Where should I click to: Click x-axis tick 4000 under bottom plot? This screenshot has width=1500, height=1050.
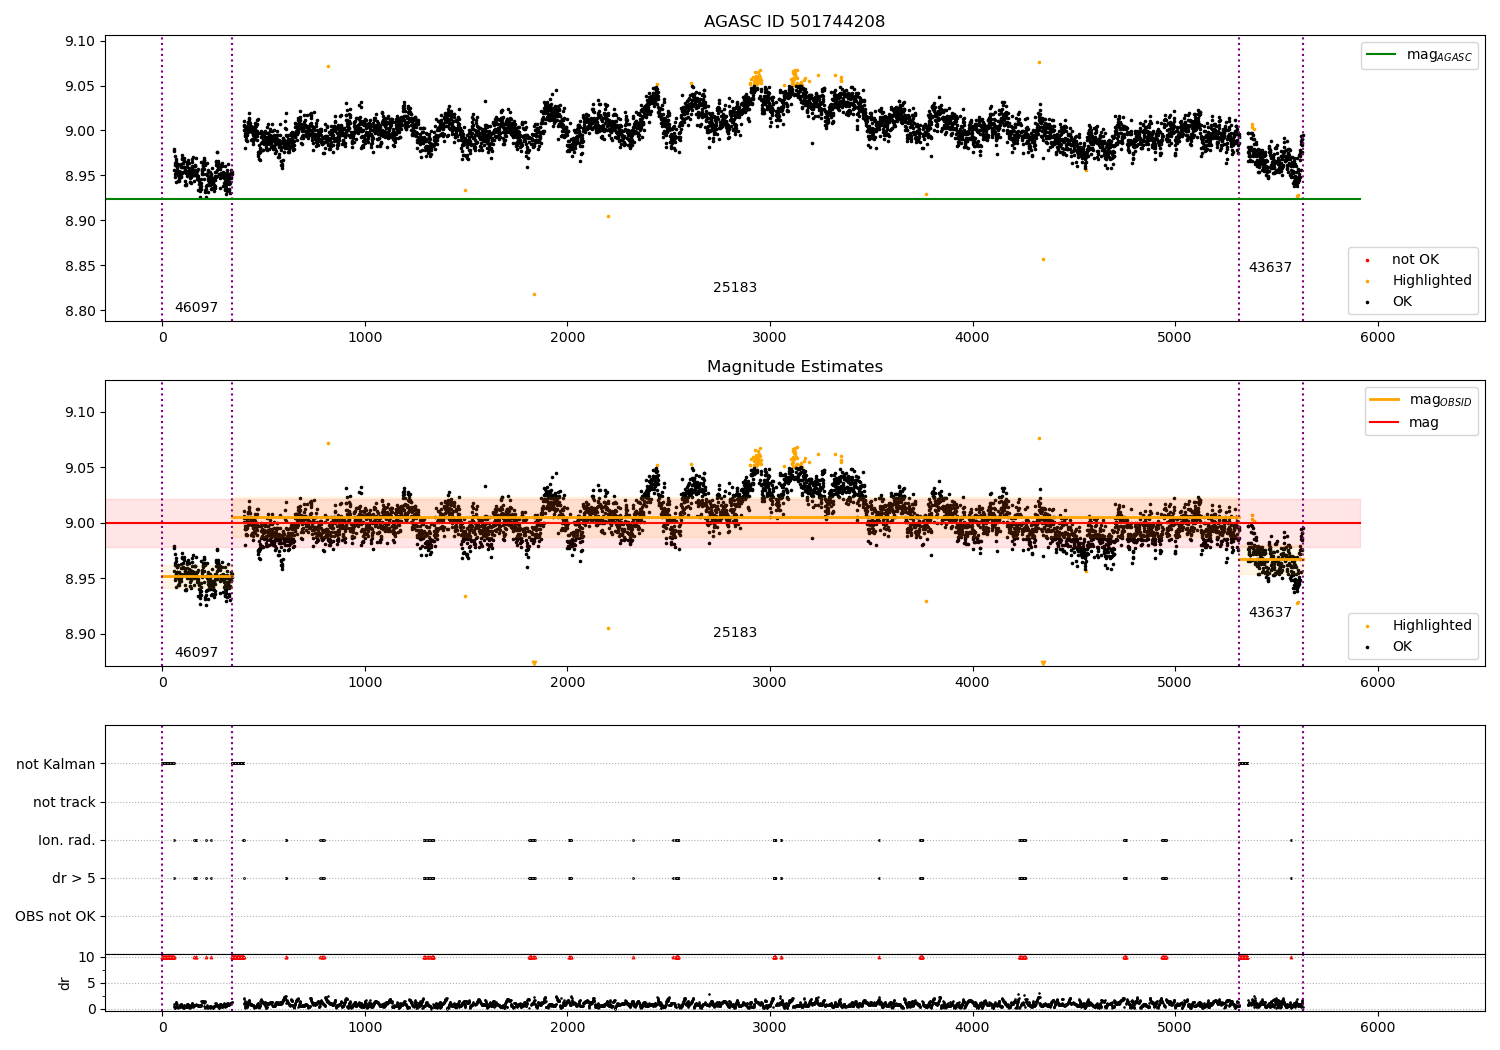tap(973, 1028)
